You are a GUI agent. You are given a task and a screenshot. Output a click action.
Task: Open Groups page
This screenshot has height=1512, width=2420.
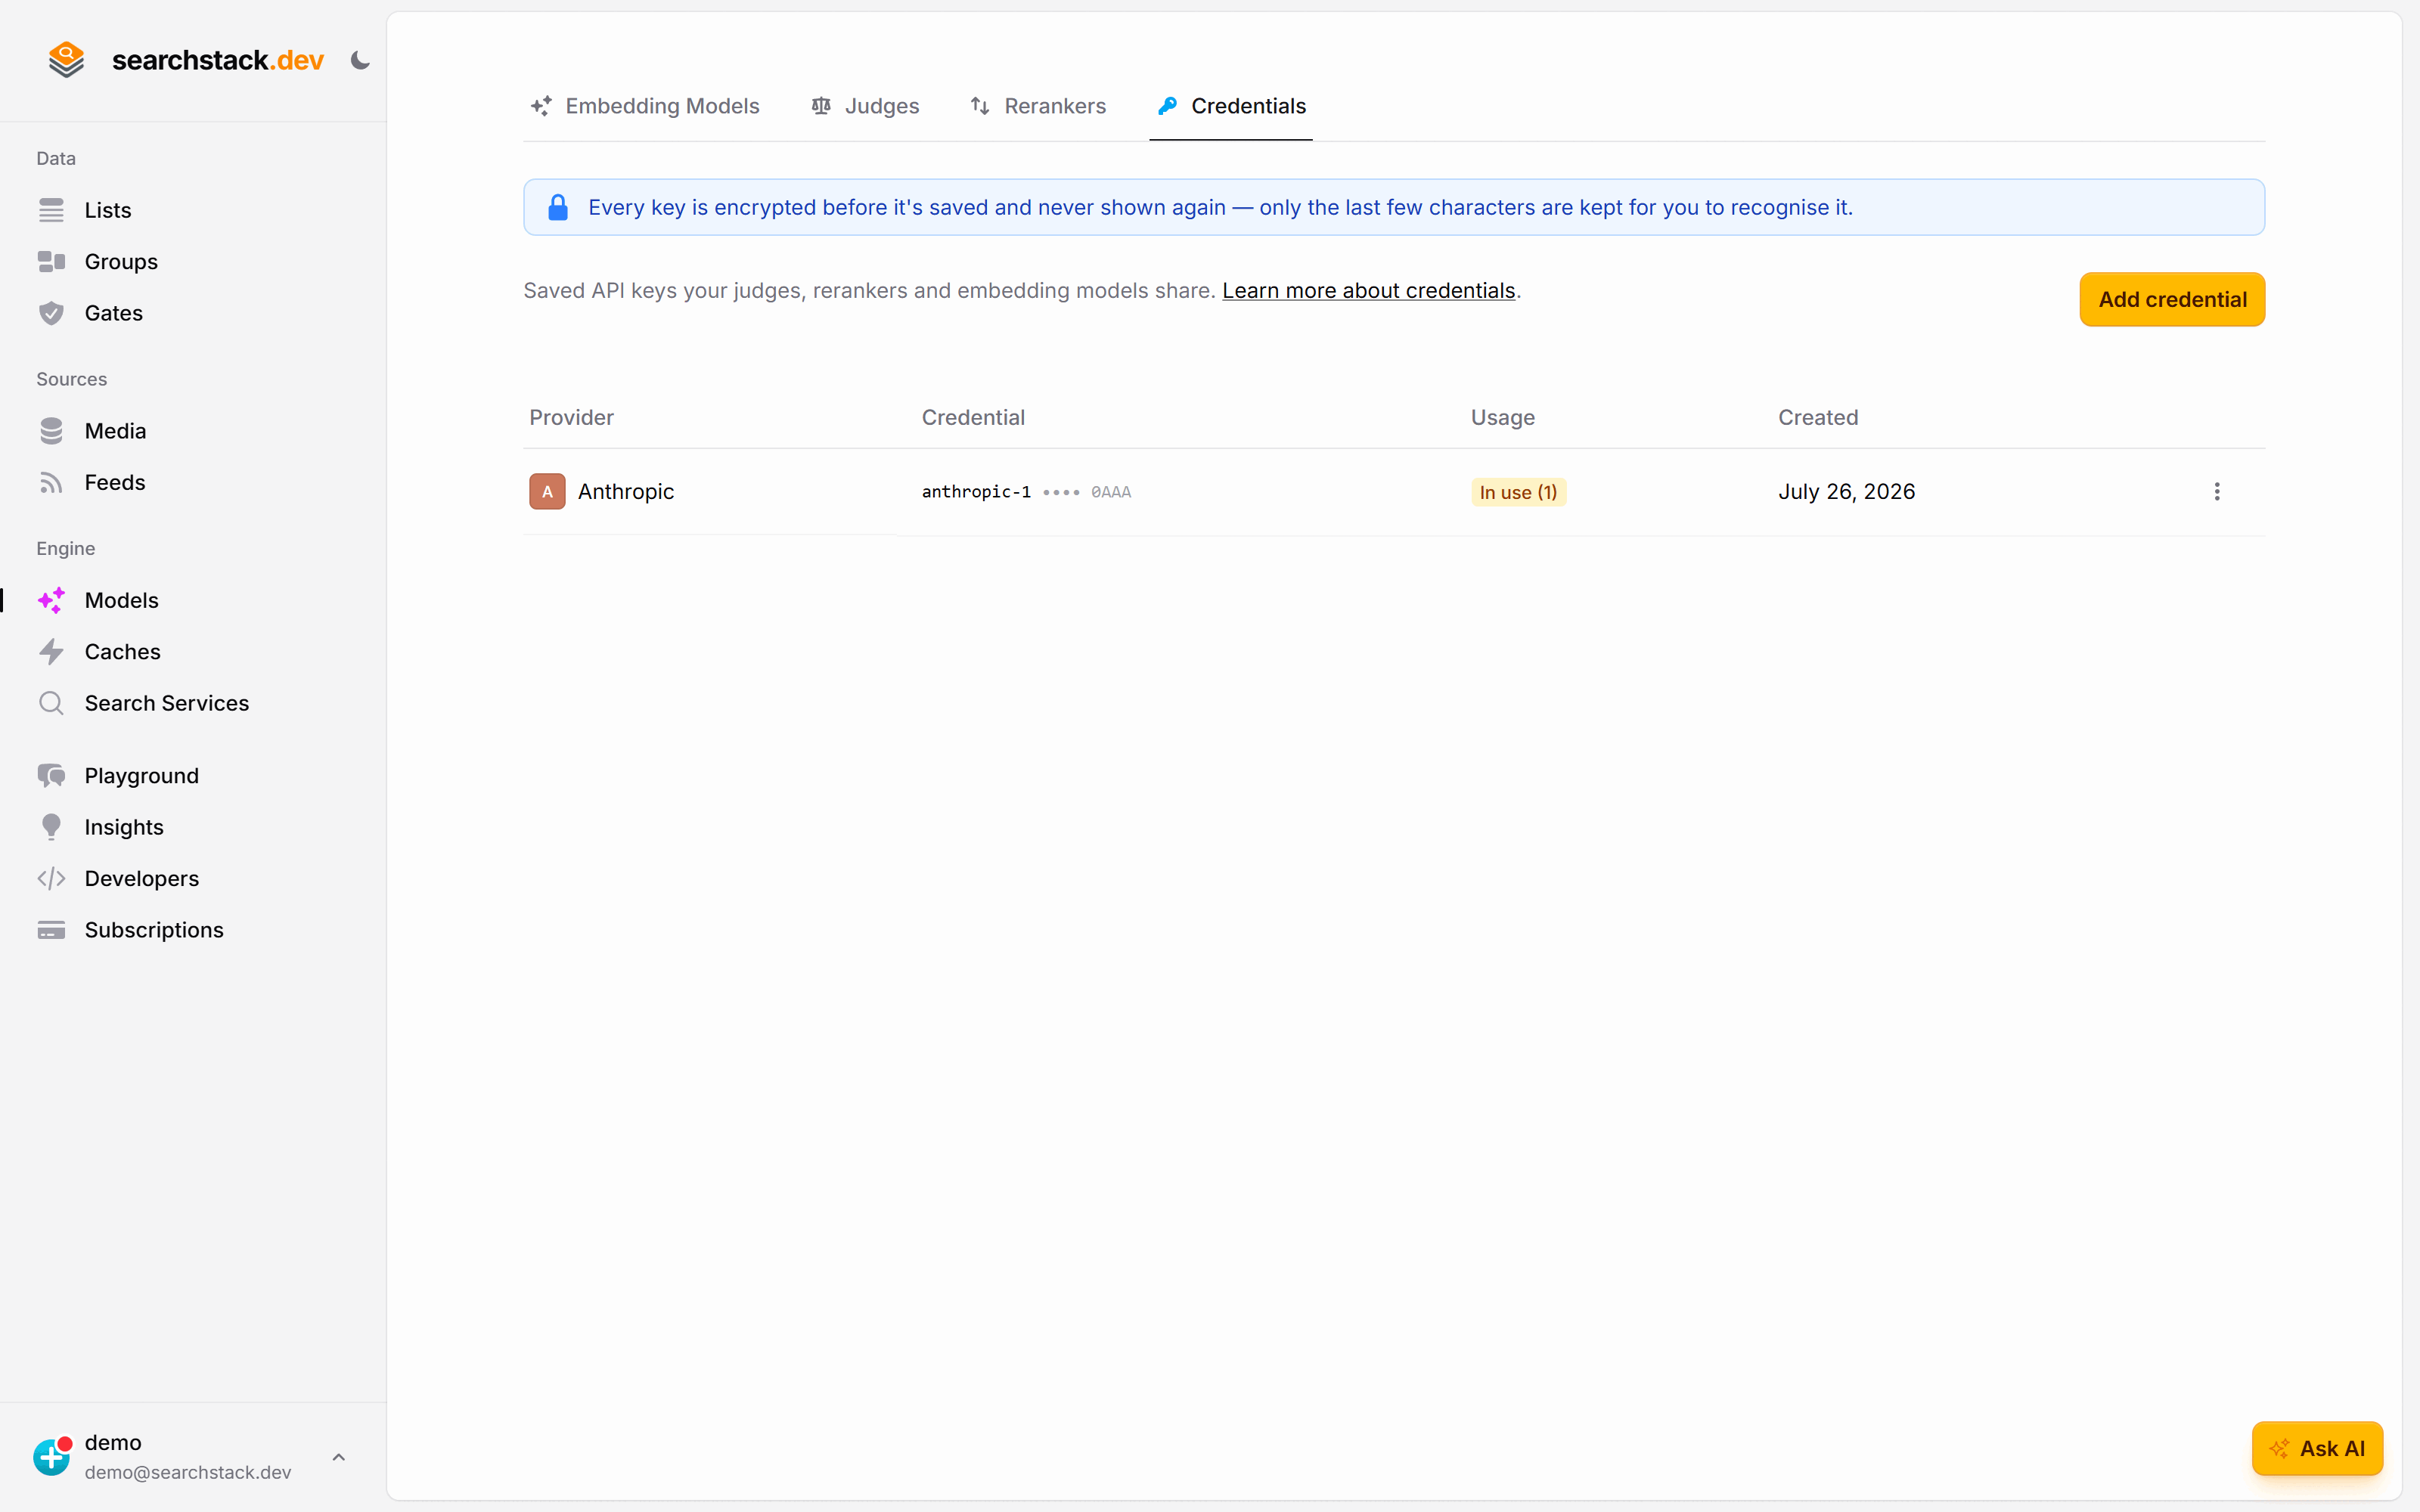pos(121,261)
